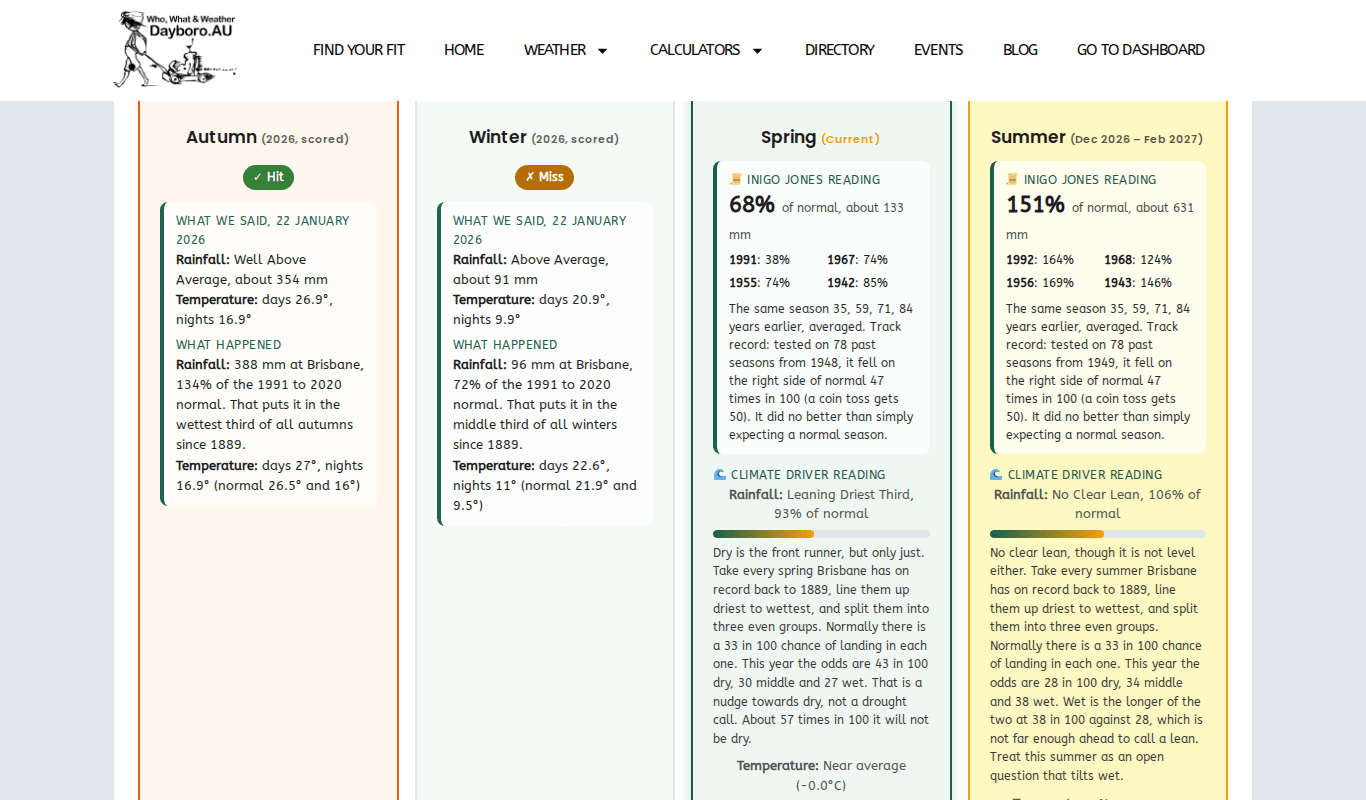Click the 151% of normal value
This screenshot has height=800, width=1366.
pos(1035,205)
